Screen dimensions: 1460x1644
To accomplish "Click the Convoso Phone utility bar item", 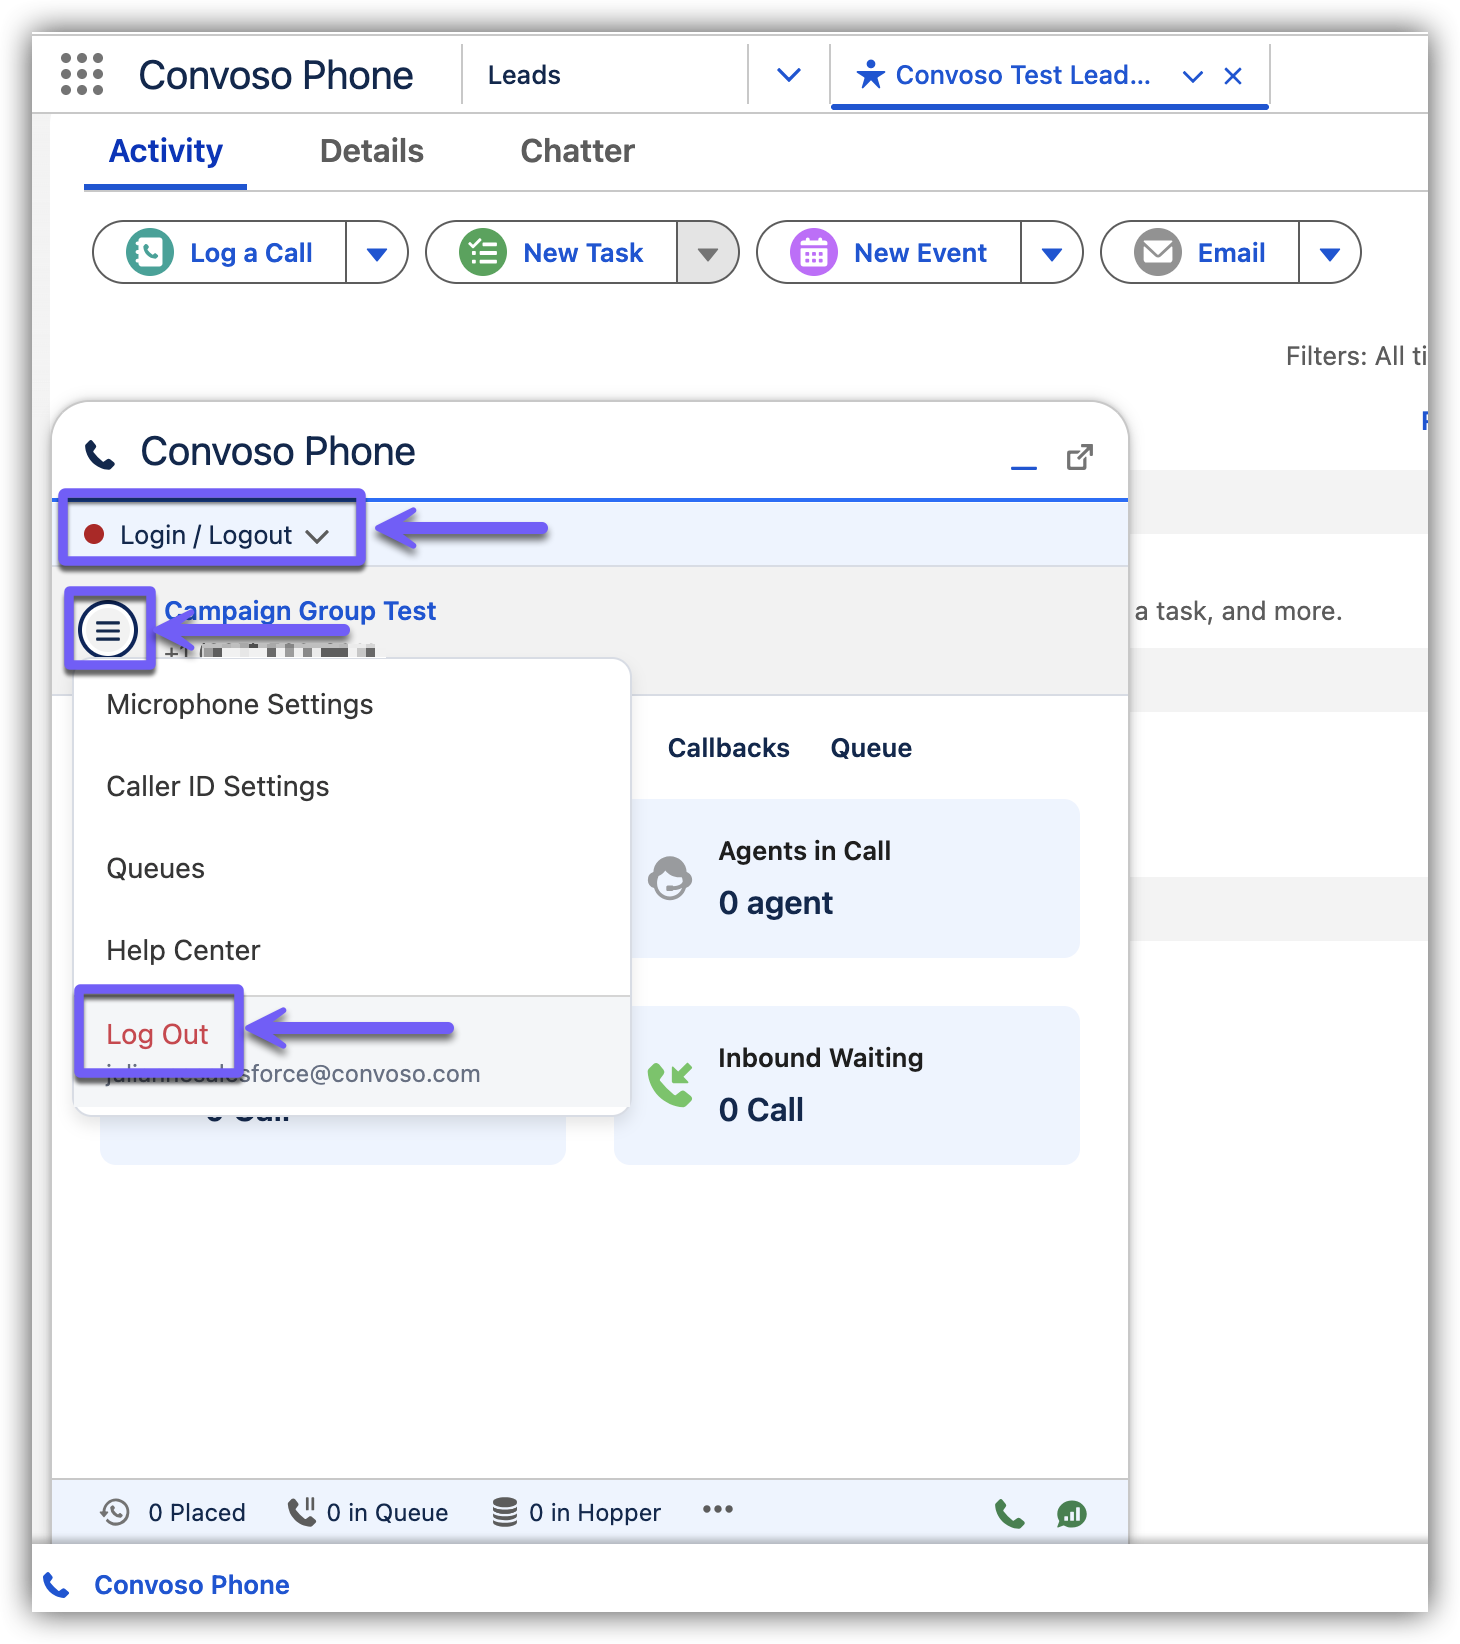I will coord(190,1585).
